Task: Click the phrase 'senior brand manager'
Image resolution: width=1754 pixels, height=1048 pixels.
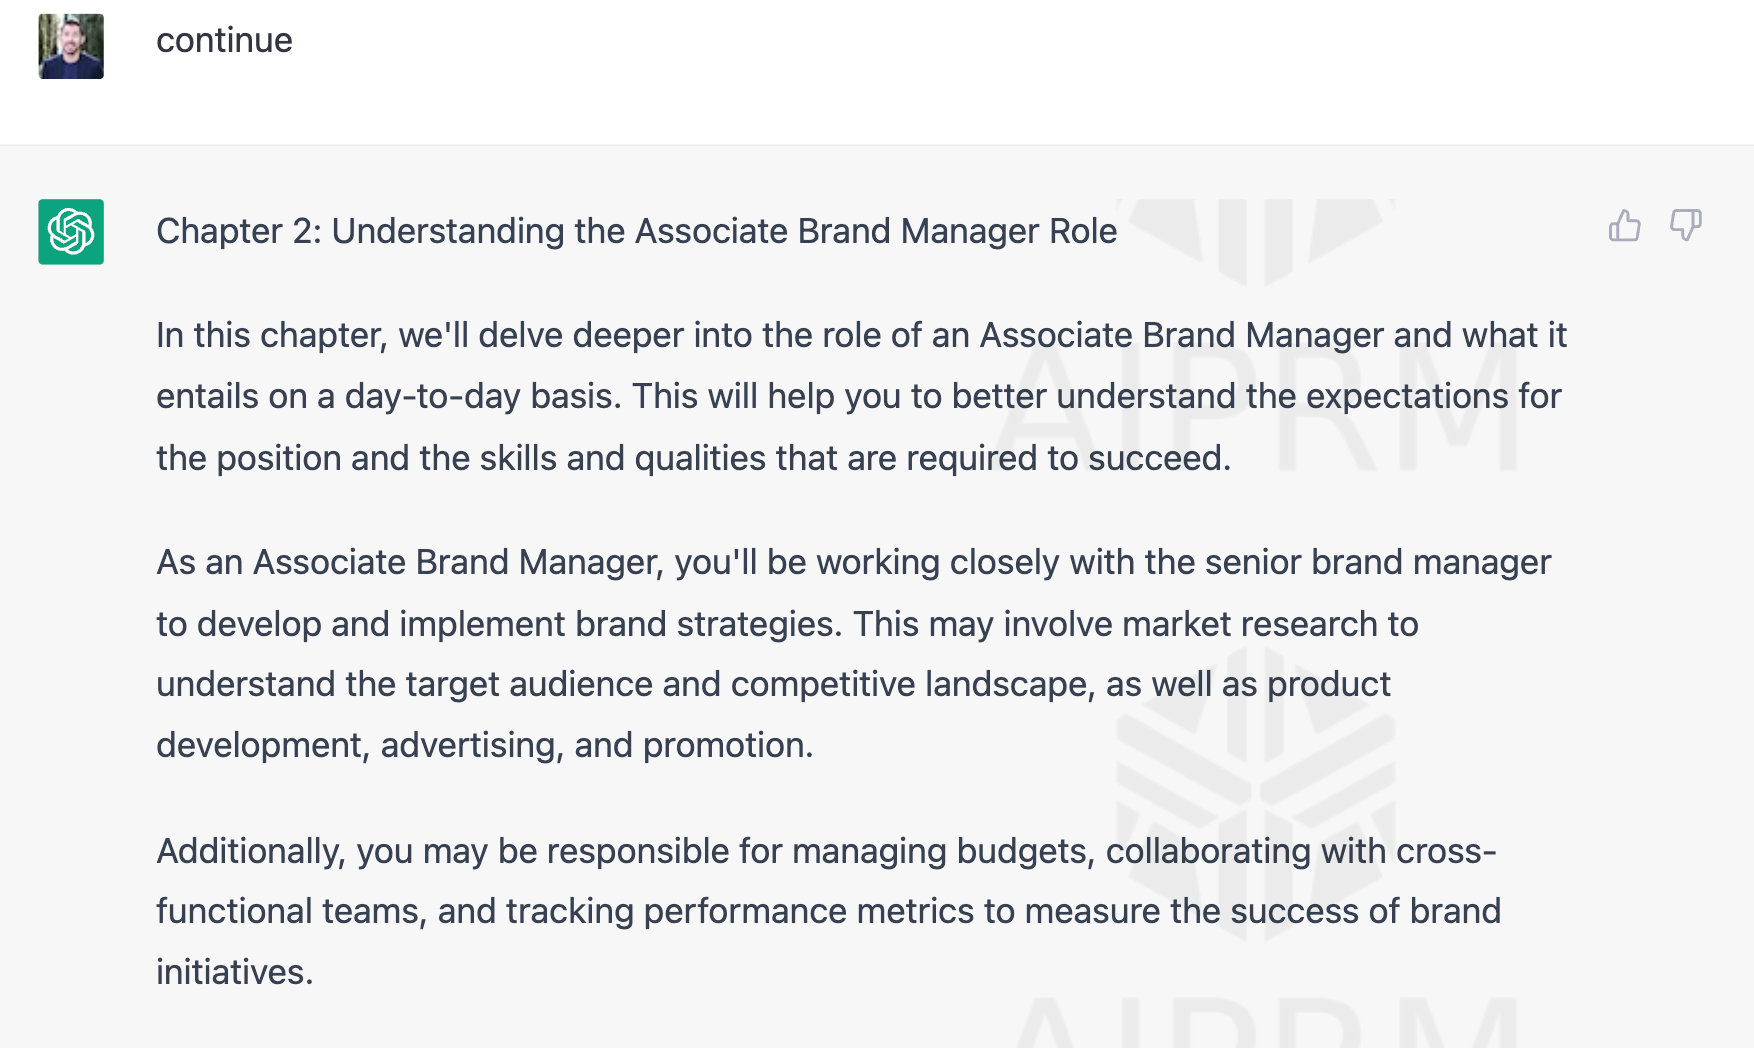Action: (x=1378, y=563)
